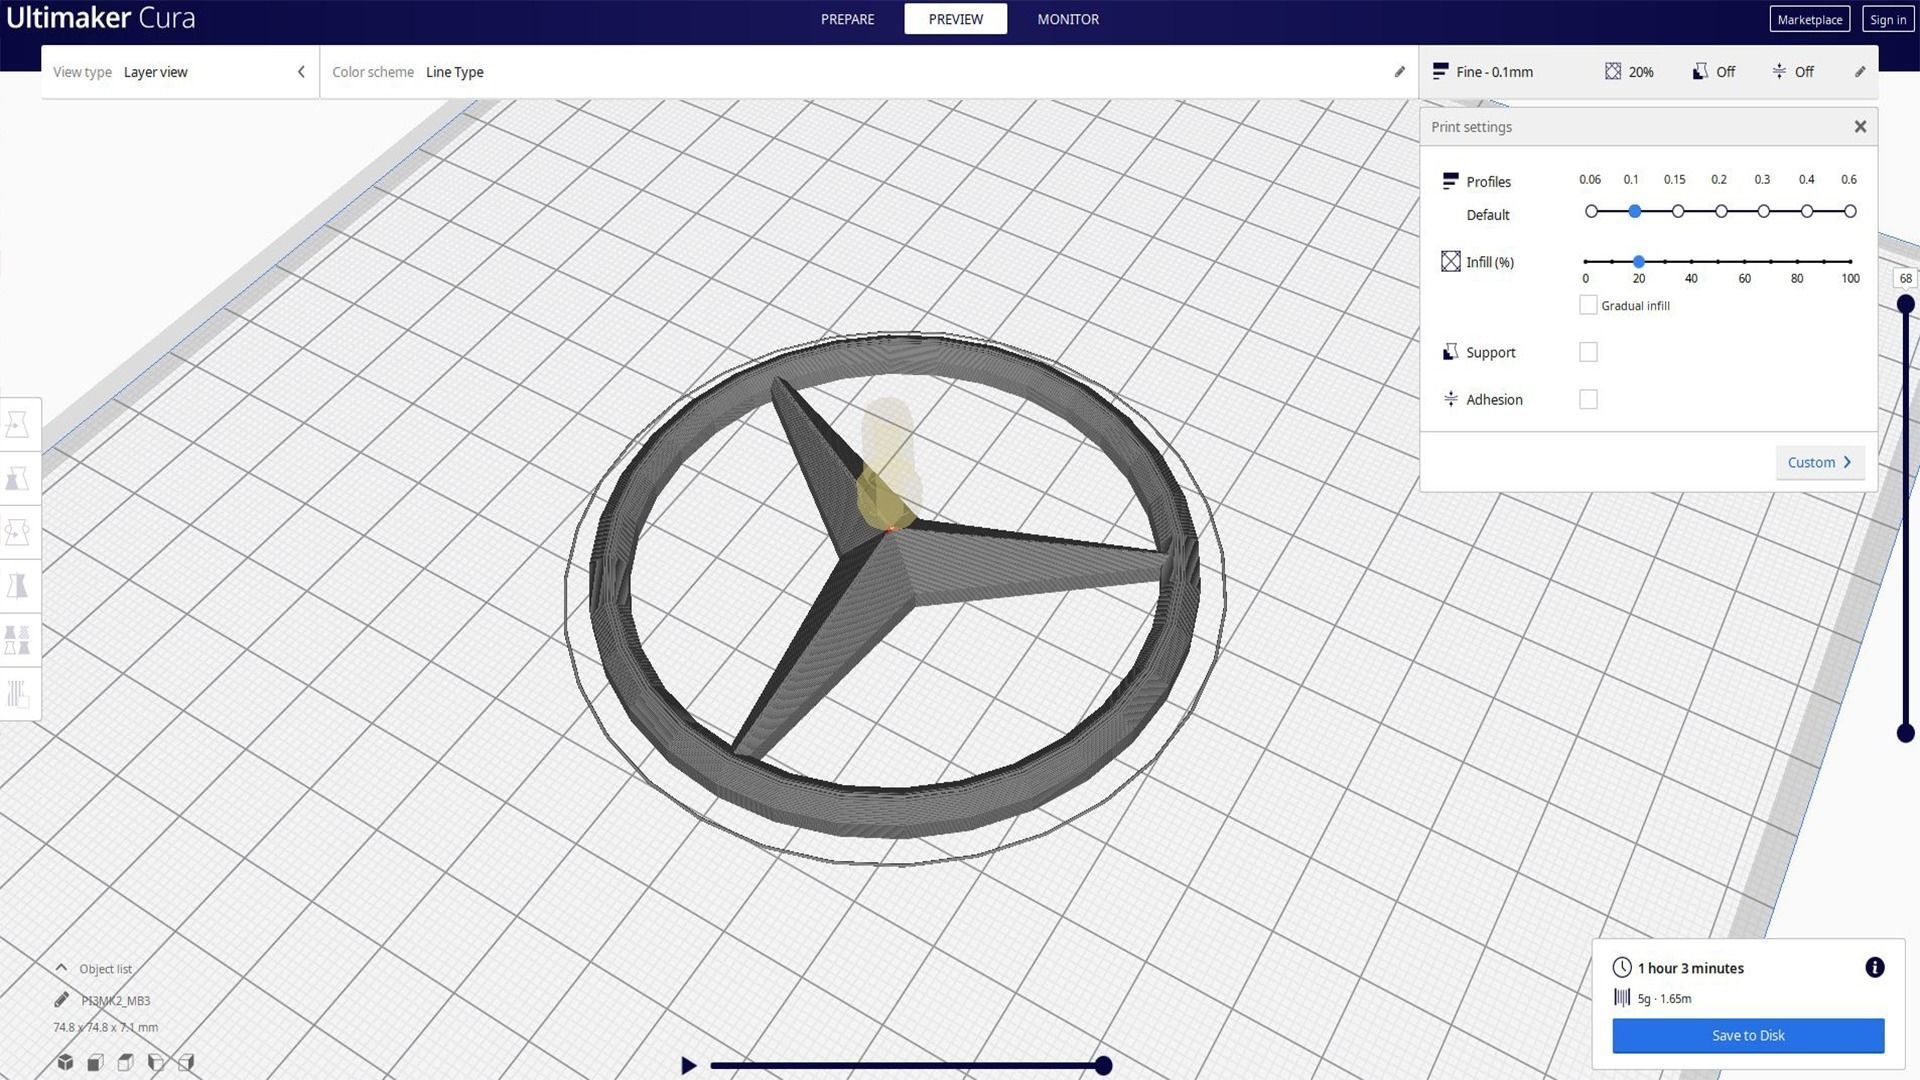Click the Sign in button

pos(1888,19)
